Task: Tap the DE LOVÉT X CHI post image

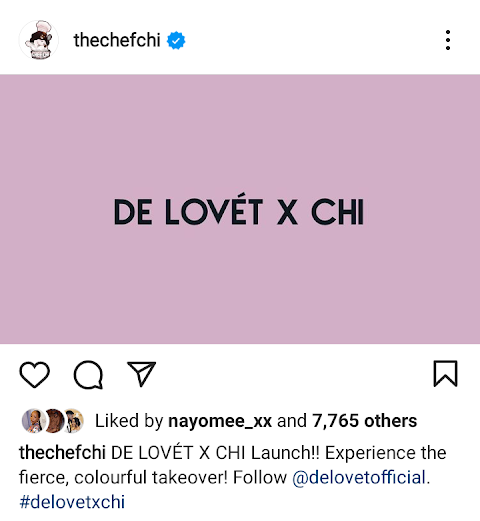Action: (240, 209)
